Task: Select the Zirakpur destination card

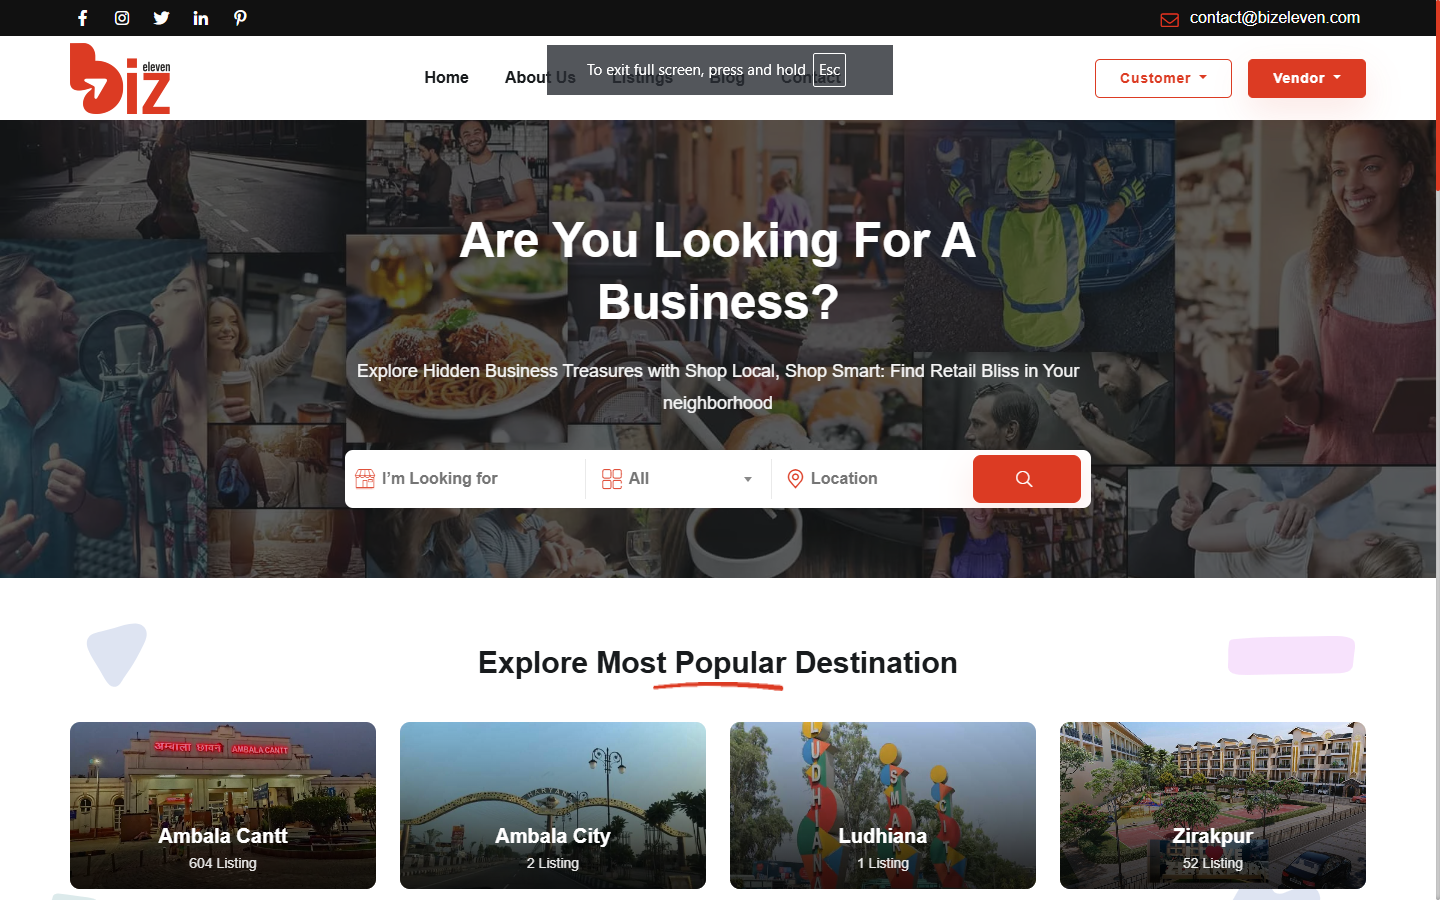Action: (1213, 805)
